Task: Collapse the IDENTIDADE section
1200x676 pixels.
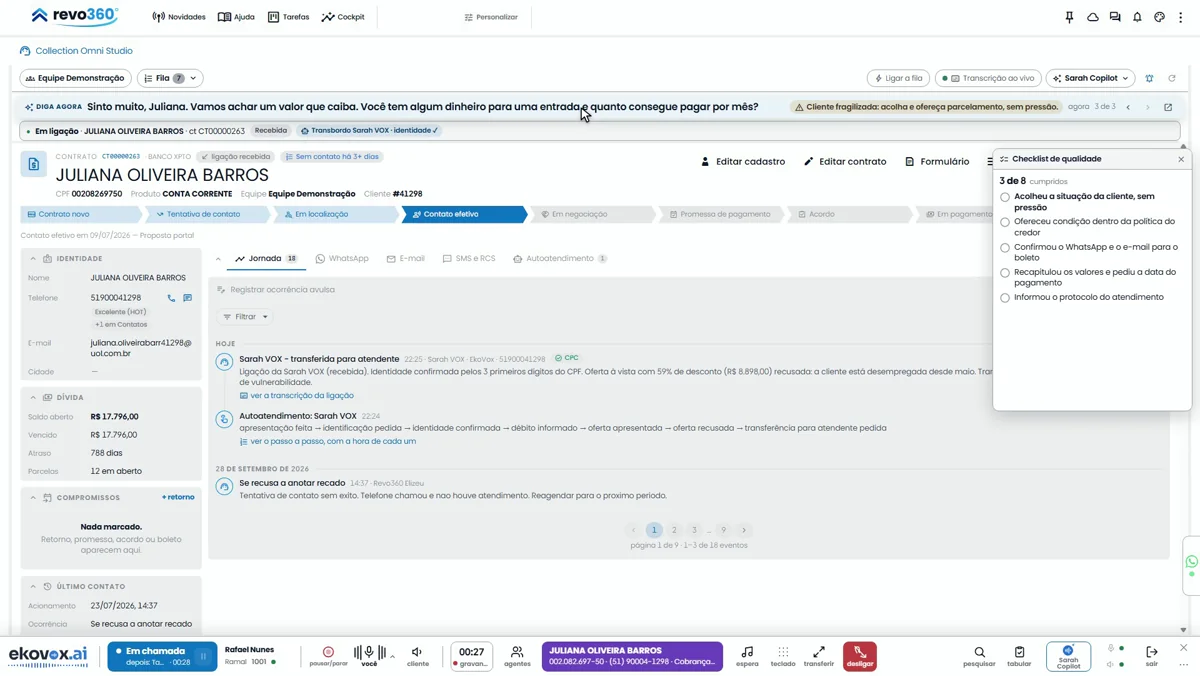Action: click(32, 259)
